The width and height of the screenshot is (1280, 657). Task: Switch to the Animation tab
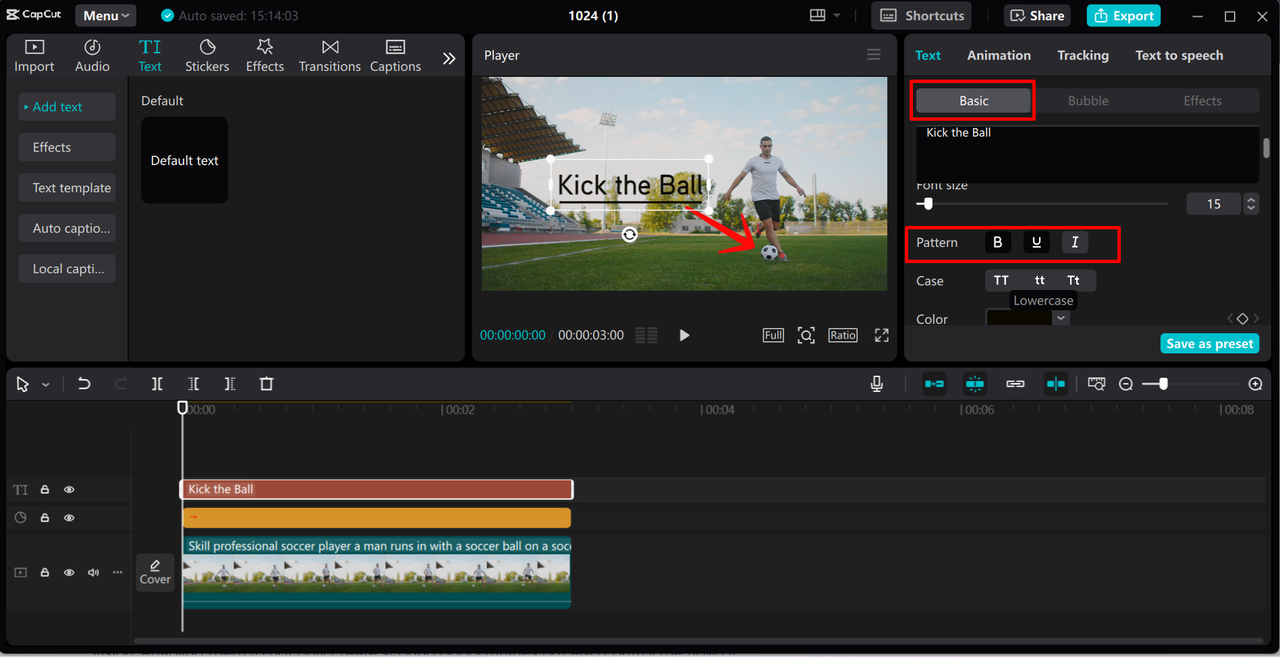999,55
